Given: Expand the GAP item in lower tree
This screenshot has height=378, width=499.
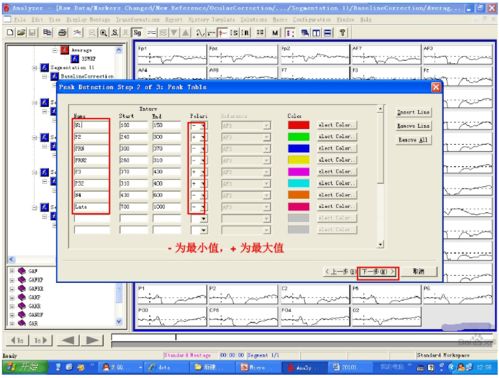Looking at the screenshot, I should point(12,271).
